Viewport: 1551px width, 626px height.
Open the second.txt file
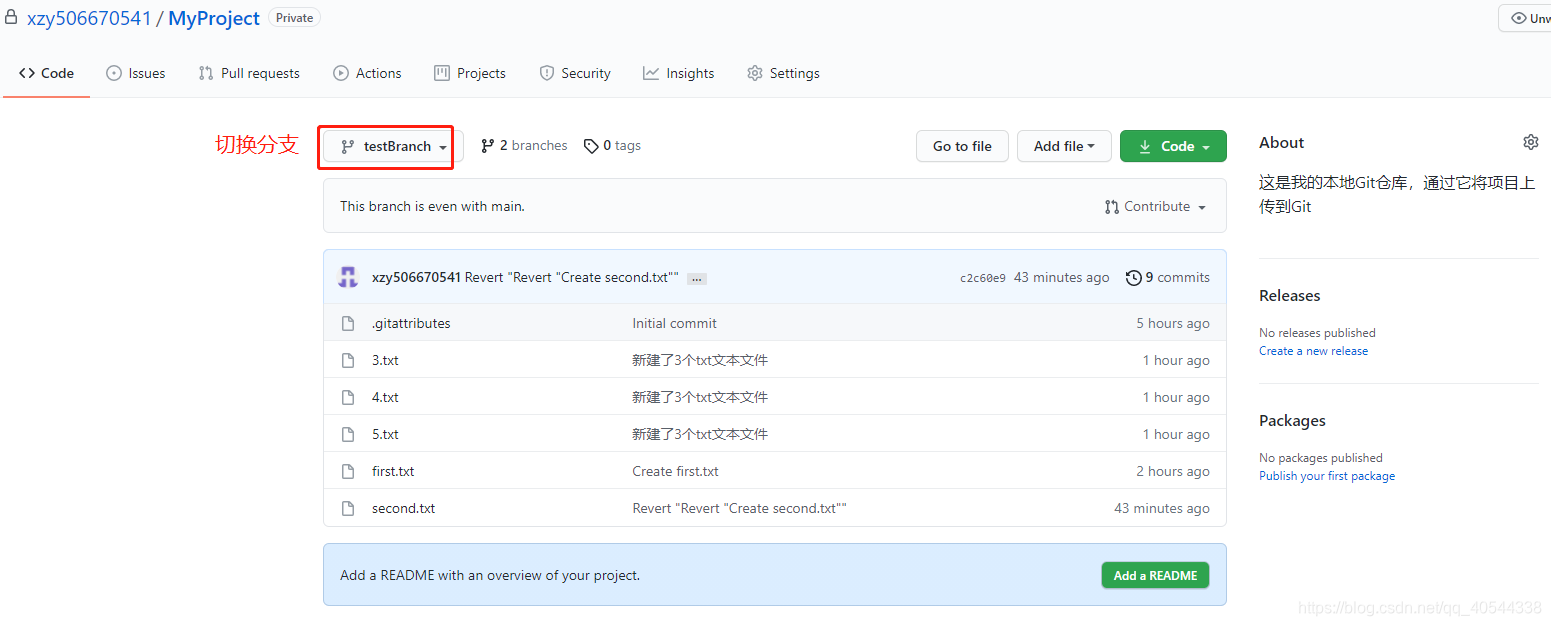coord(403,508)
